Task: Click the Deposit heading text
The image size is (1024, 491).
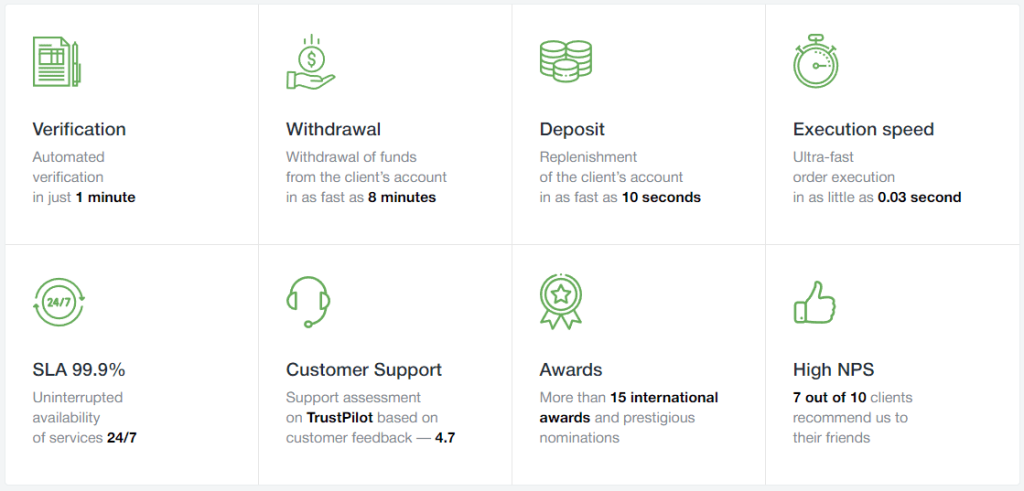Action: 572,130
